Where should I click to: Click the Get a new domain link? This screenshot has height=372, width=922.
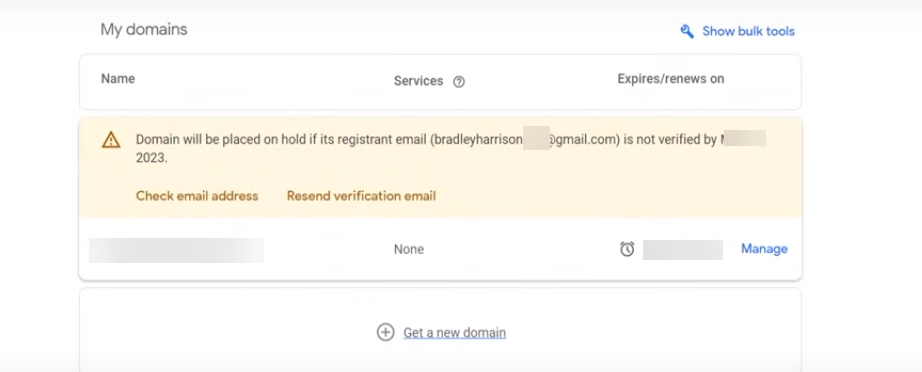455,333
